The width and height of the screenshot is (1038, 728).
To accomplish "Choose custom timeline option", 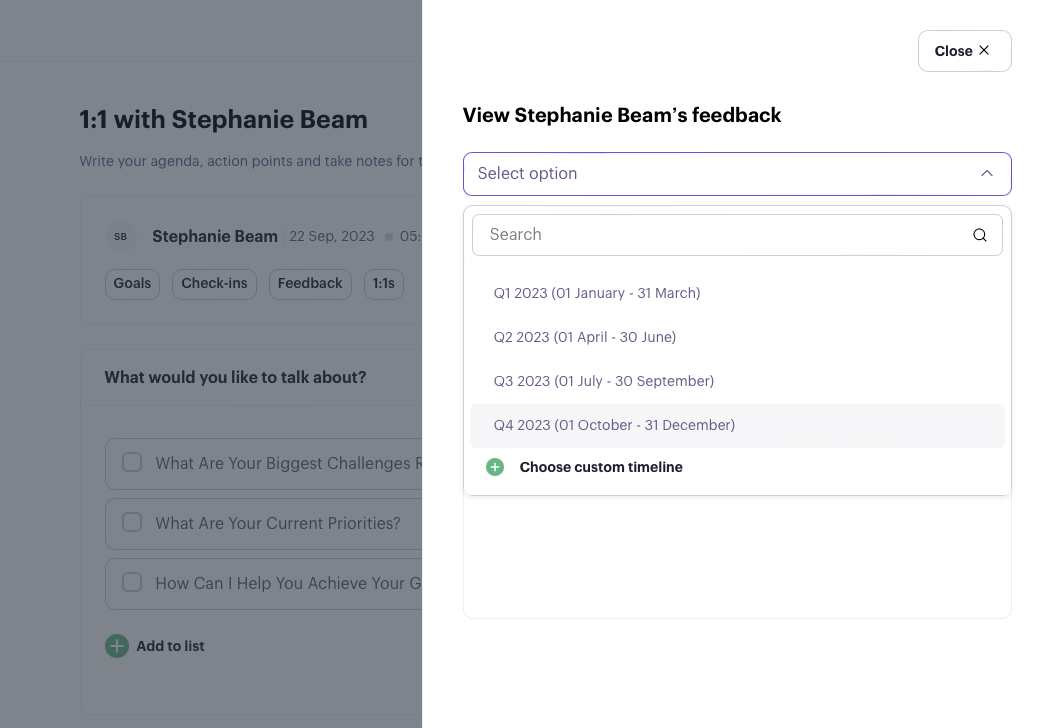I will click(600, 467).
